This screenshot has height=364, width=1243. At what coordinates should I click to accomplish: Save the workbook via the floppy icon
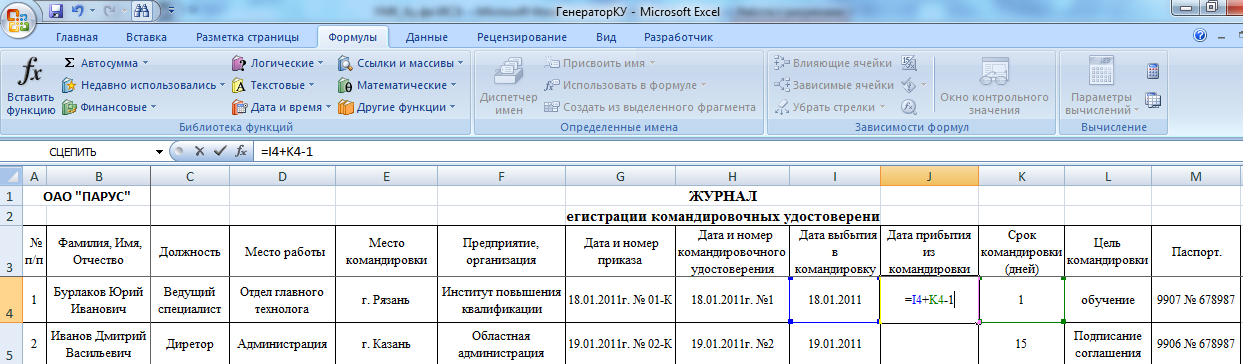[x=56, y=10]
